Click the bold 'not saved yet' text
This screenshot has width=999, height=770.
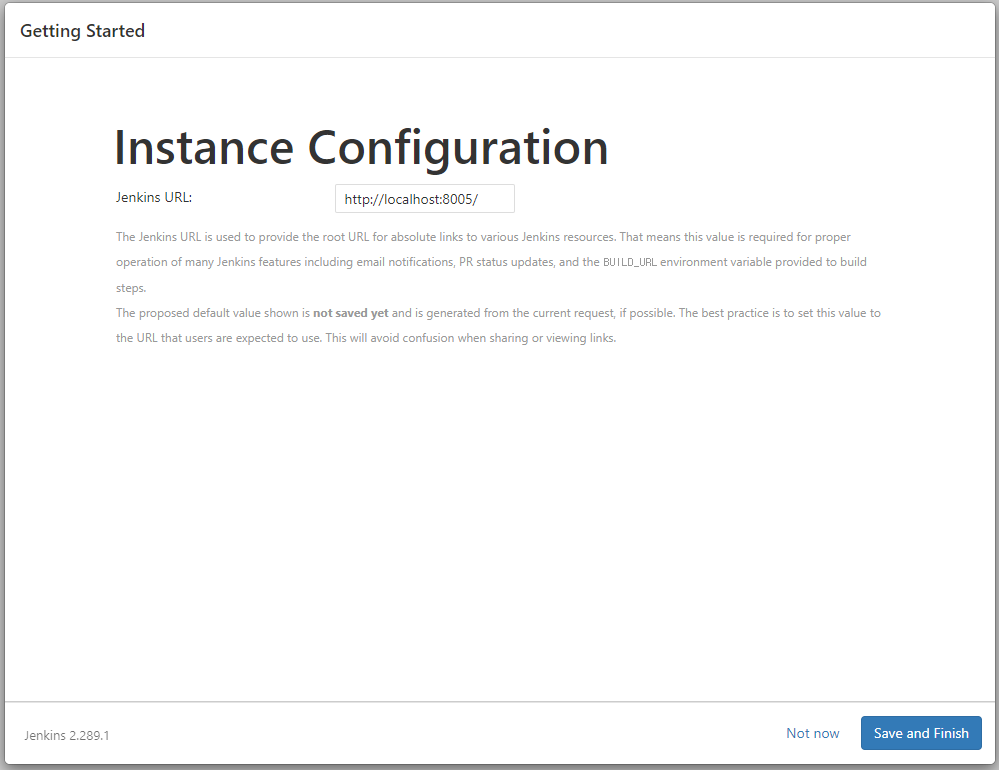350,313
